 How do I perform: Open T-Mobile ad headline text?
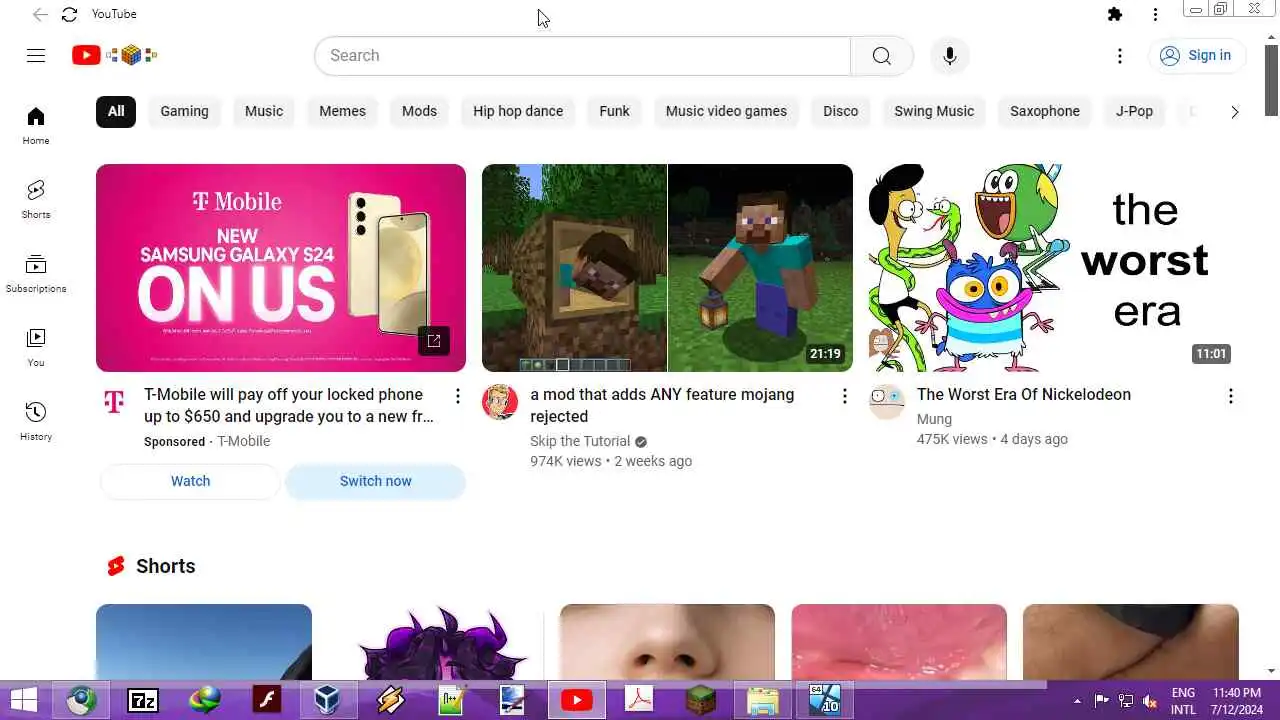[289, 405]
